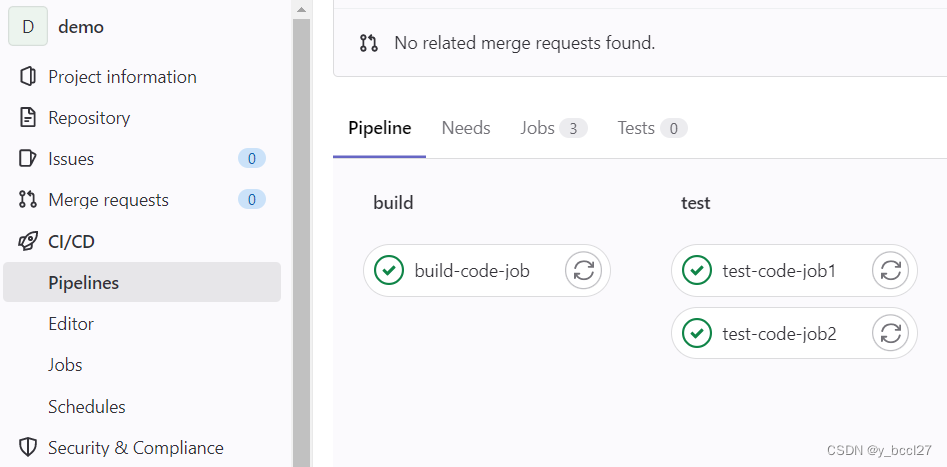This screenshot has width=947, height=467.
Task: Retry the test-code-job1 job
Action: point(892,270)
